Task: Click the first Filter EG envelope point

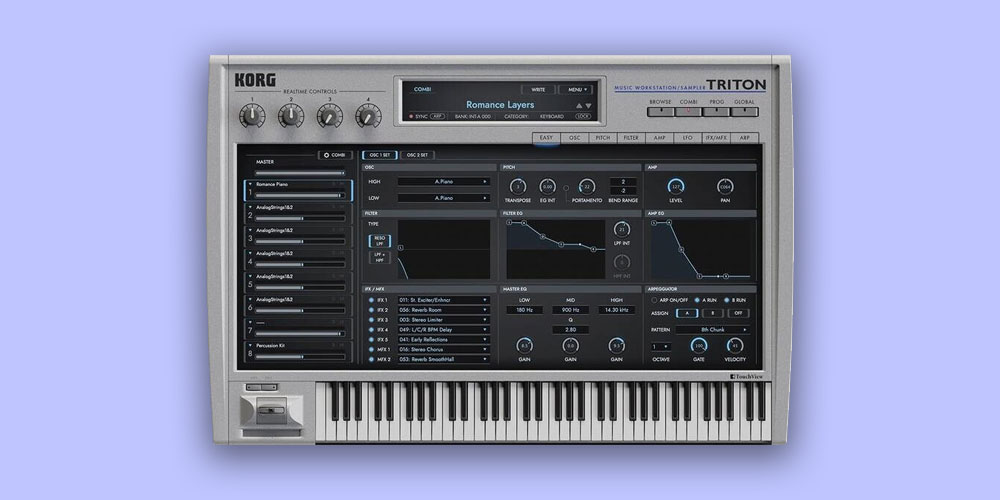Action: [510, 223]
